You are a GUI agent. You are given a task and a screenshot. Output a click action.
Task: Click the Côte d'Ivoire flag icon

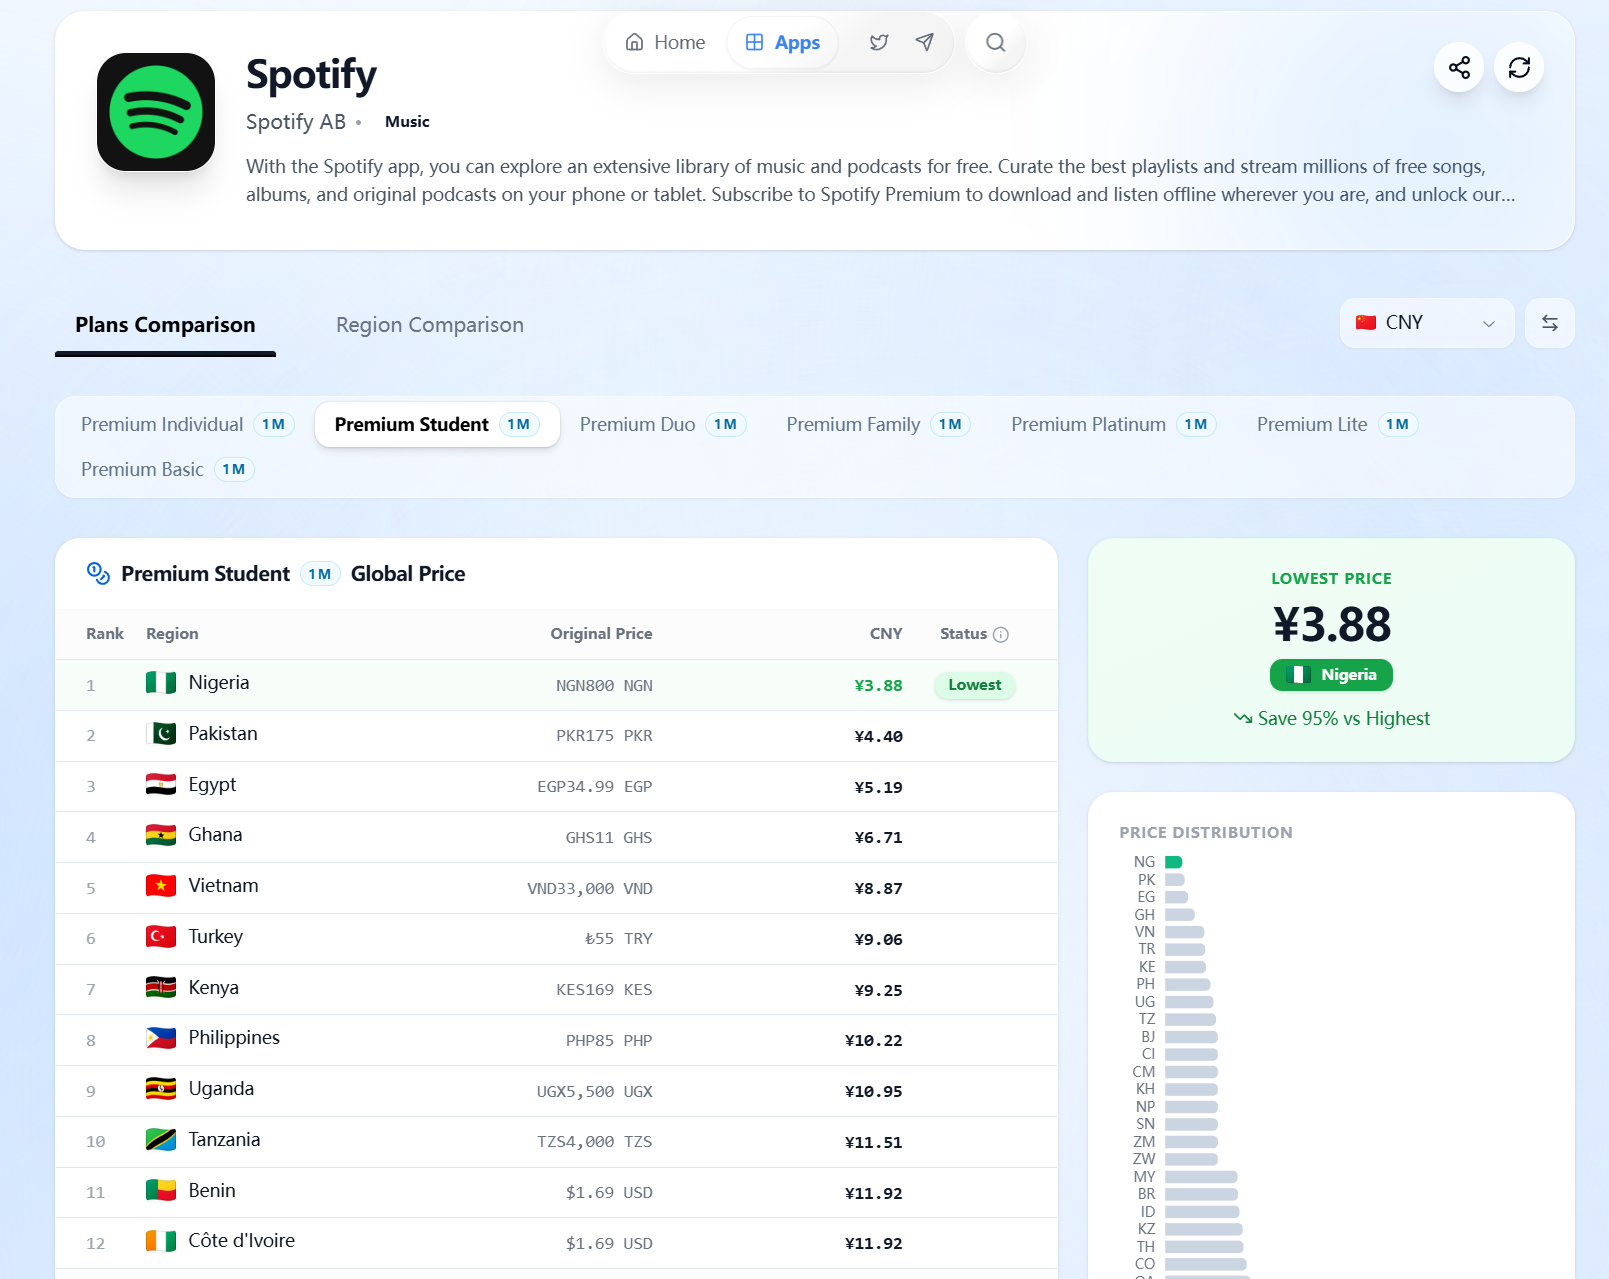pyautogui.click(x=161, y=1241)
